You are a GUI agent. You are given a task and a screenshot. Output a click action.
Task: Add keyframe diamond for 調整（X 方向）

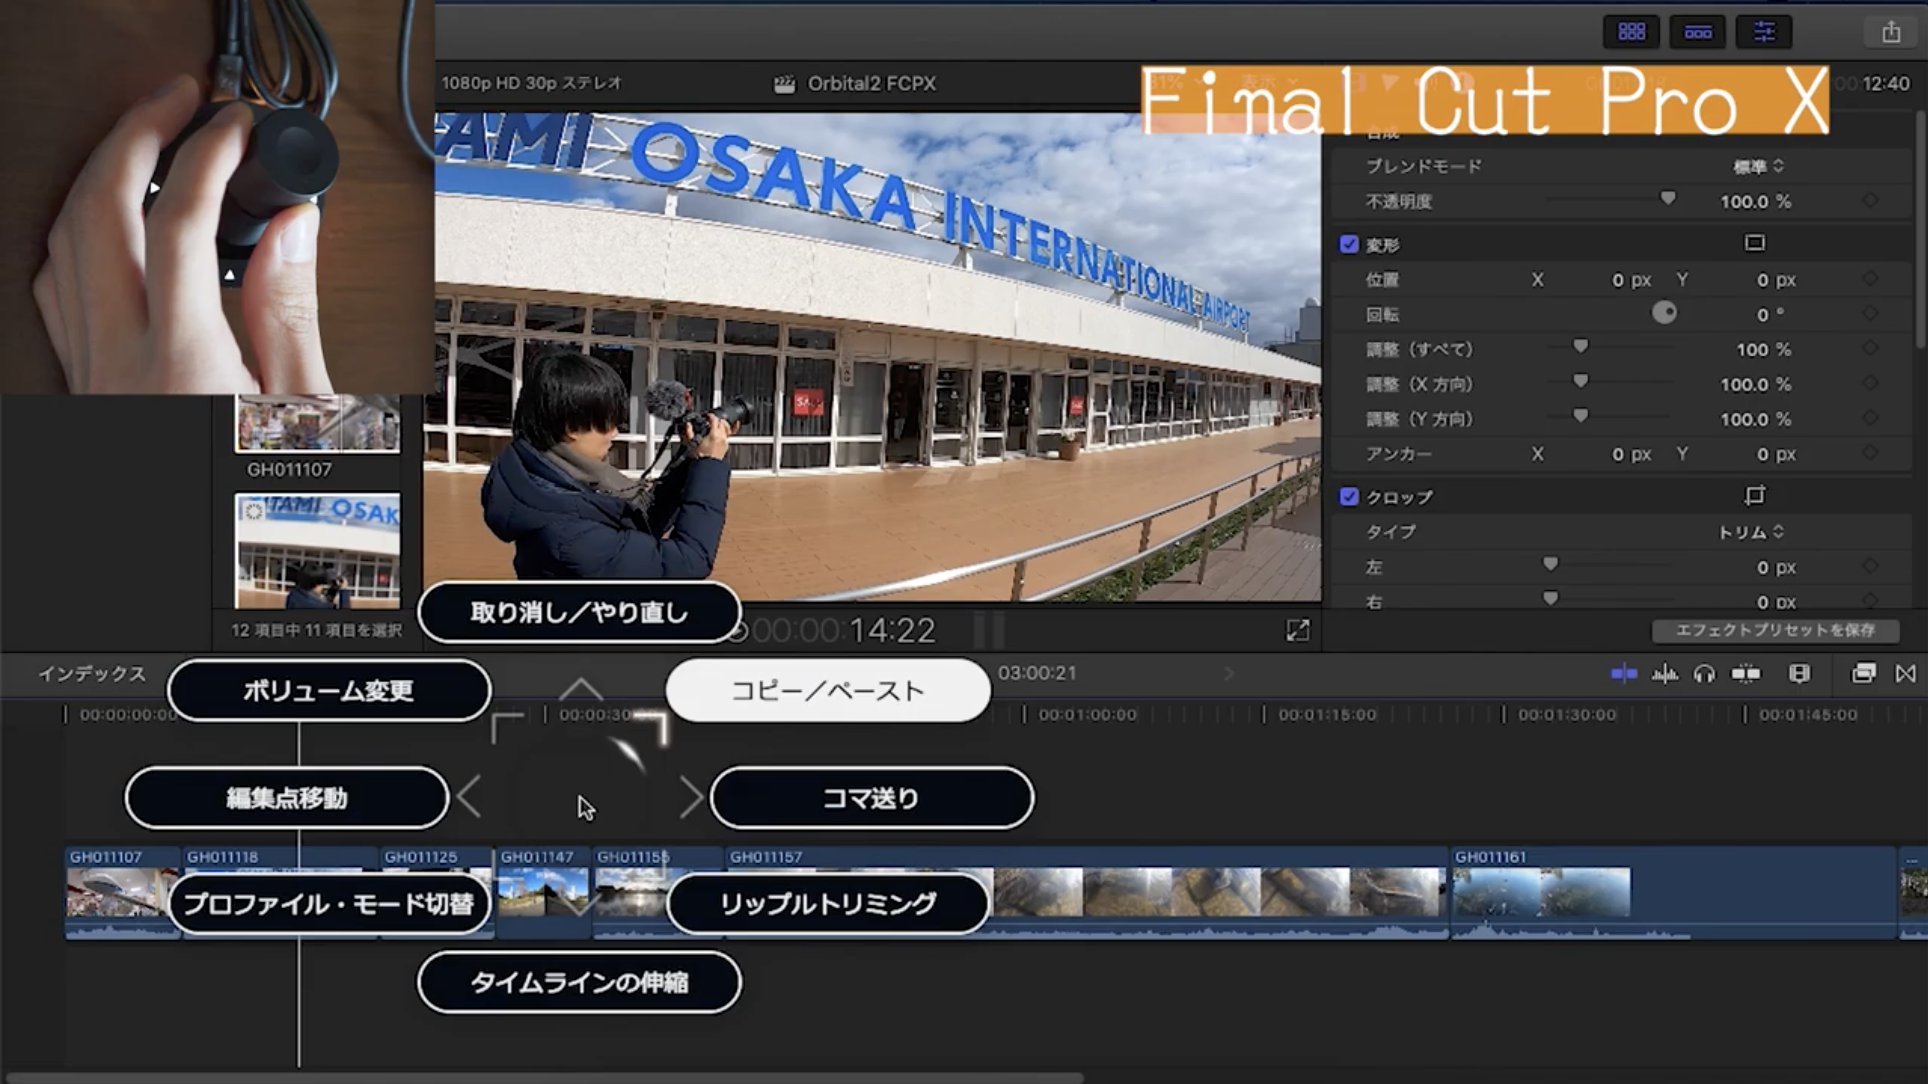coord(1870,384)
